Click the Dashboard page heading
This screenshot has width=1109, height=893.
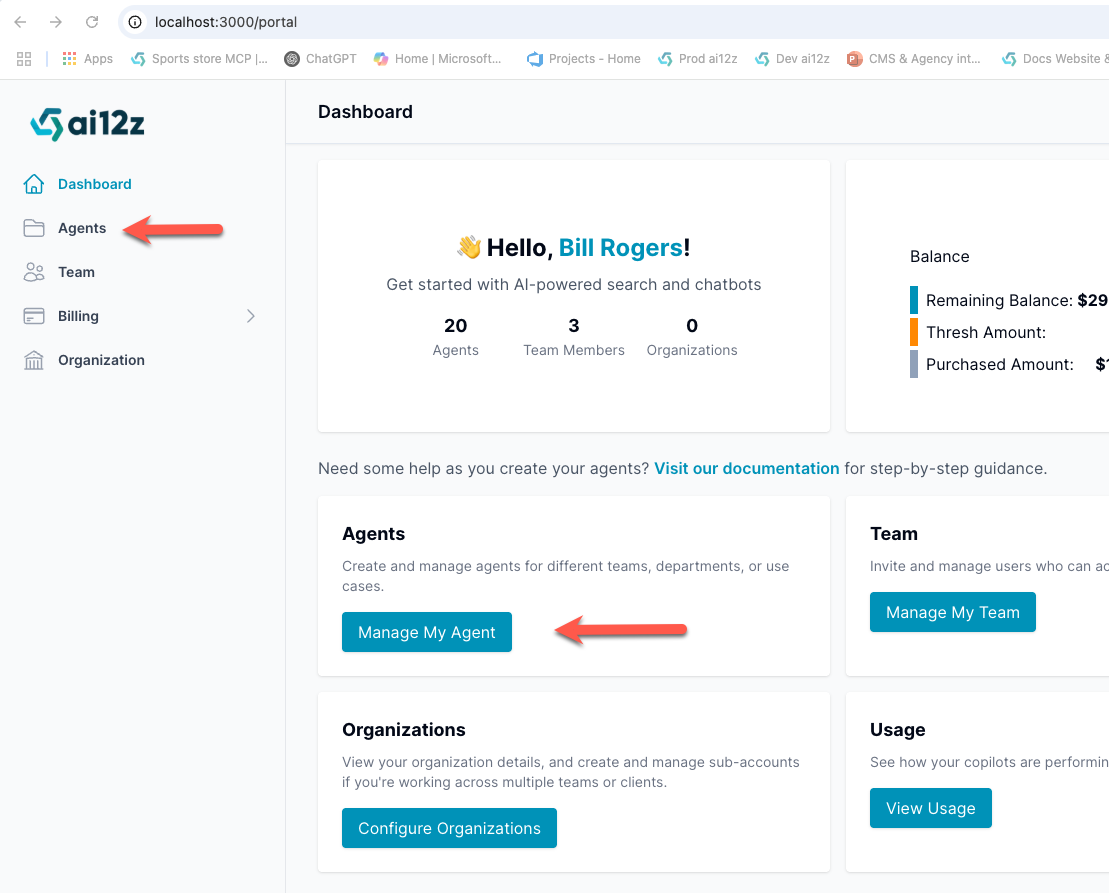pyautogui.click(x=365, y=112)
